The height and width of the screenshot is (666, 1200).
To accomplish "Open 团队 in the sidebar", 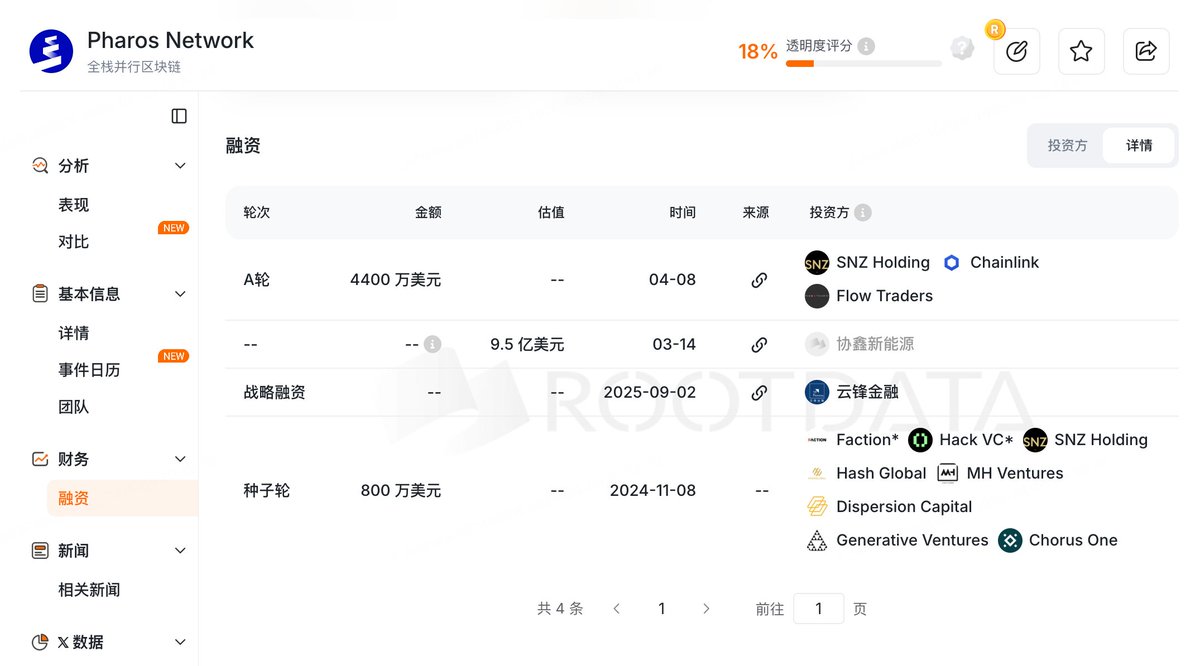I will coord(74,407).
